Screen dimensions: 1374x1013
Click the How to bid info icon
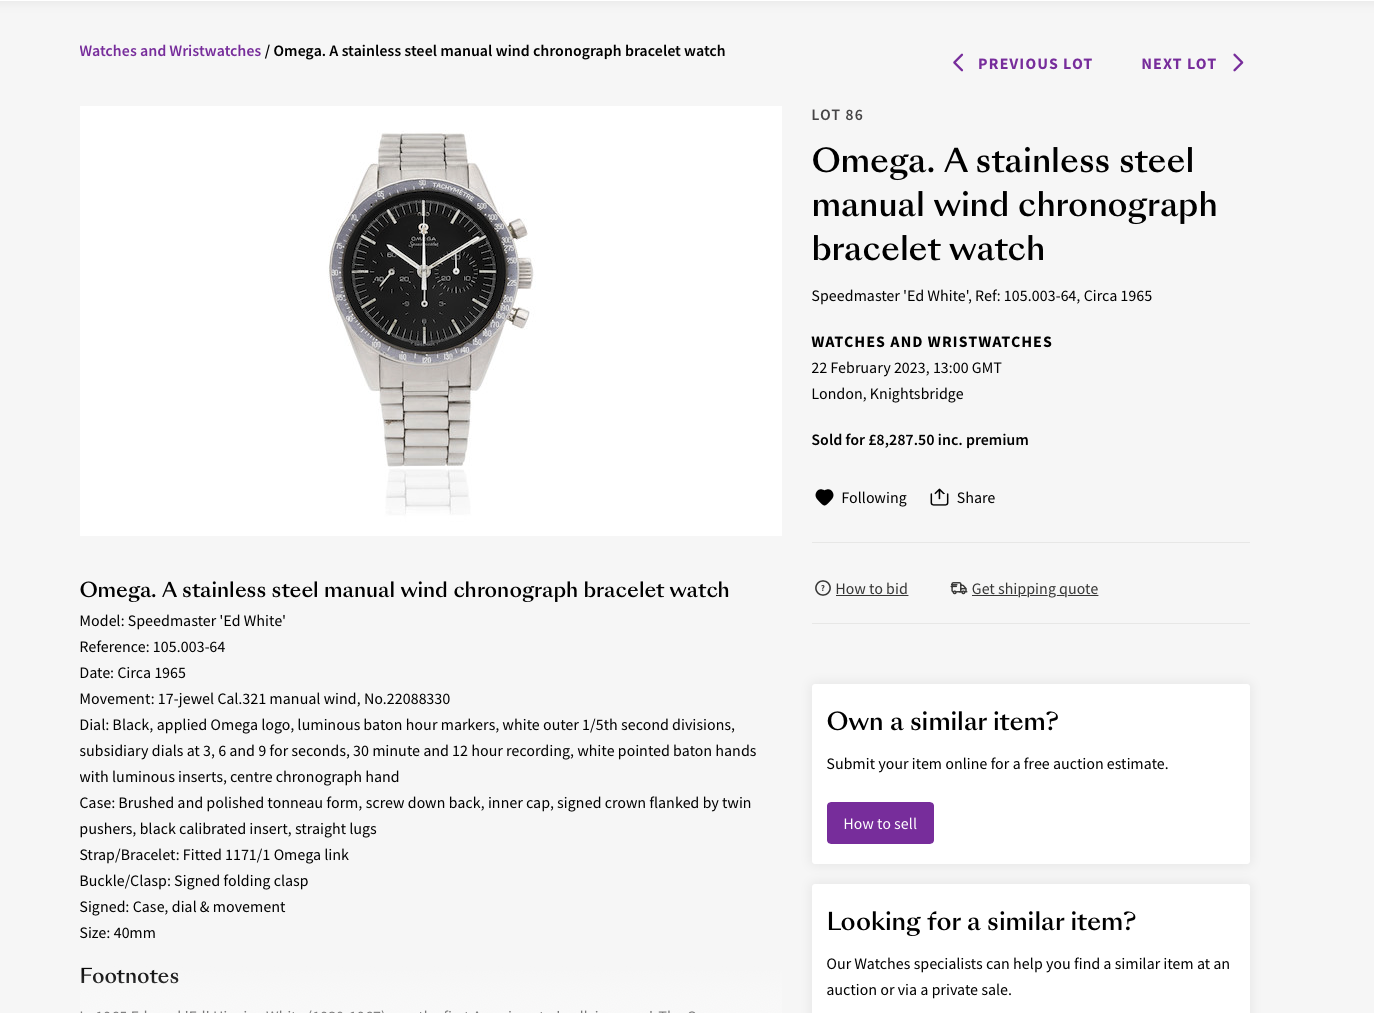point(822,589)
